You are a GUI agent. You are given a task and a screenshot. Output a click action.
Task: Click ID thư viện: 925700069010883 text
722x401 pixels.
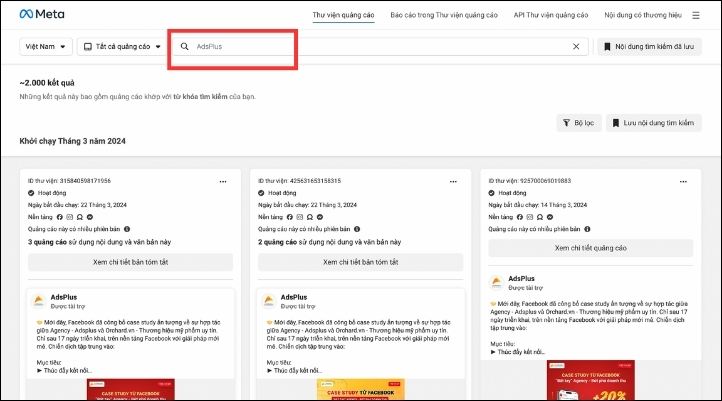coord(530,181)
